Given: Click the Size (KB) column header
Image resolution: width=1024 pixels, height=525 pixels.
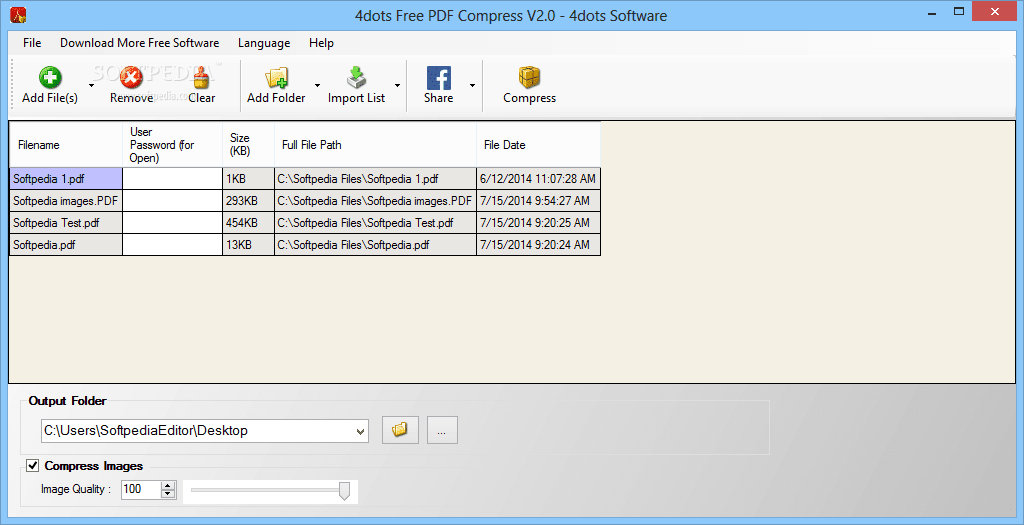Looking at the screenshot, I should 248,145.
